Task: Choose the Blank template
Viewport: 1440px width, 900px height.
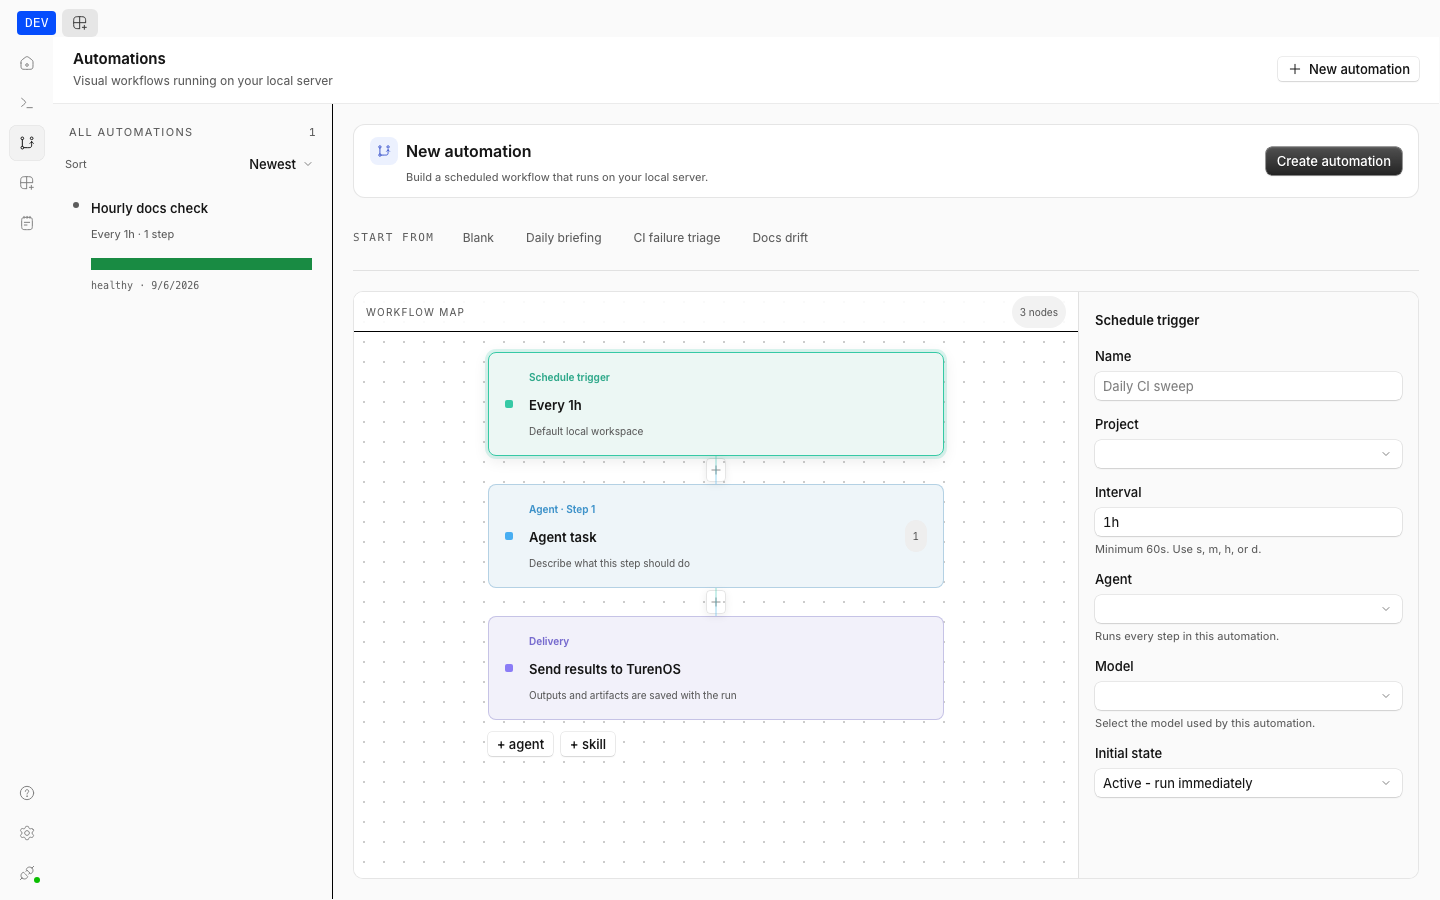Action: pyautogui.click(x=478, y=238)
